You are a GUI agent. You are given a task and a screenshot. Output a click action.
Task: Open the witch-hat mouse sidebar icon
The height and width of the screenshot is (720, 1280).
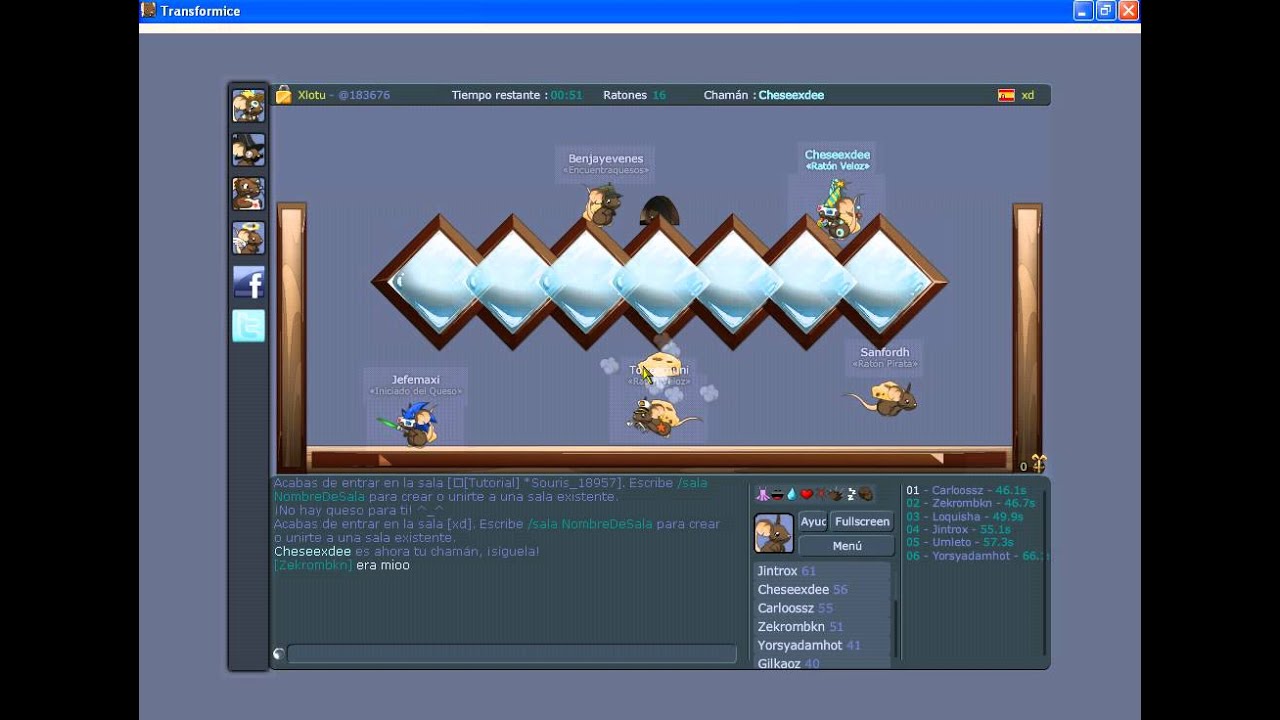(x=248, y=150)
